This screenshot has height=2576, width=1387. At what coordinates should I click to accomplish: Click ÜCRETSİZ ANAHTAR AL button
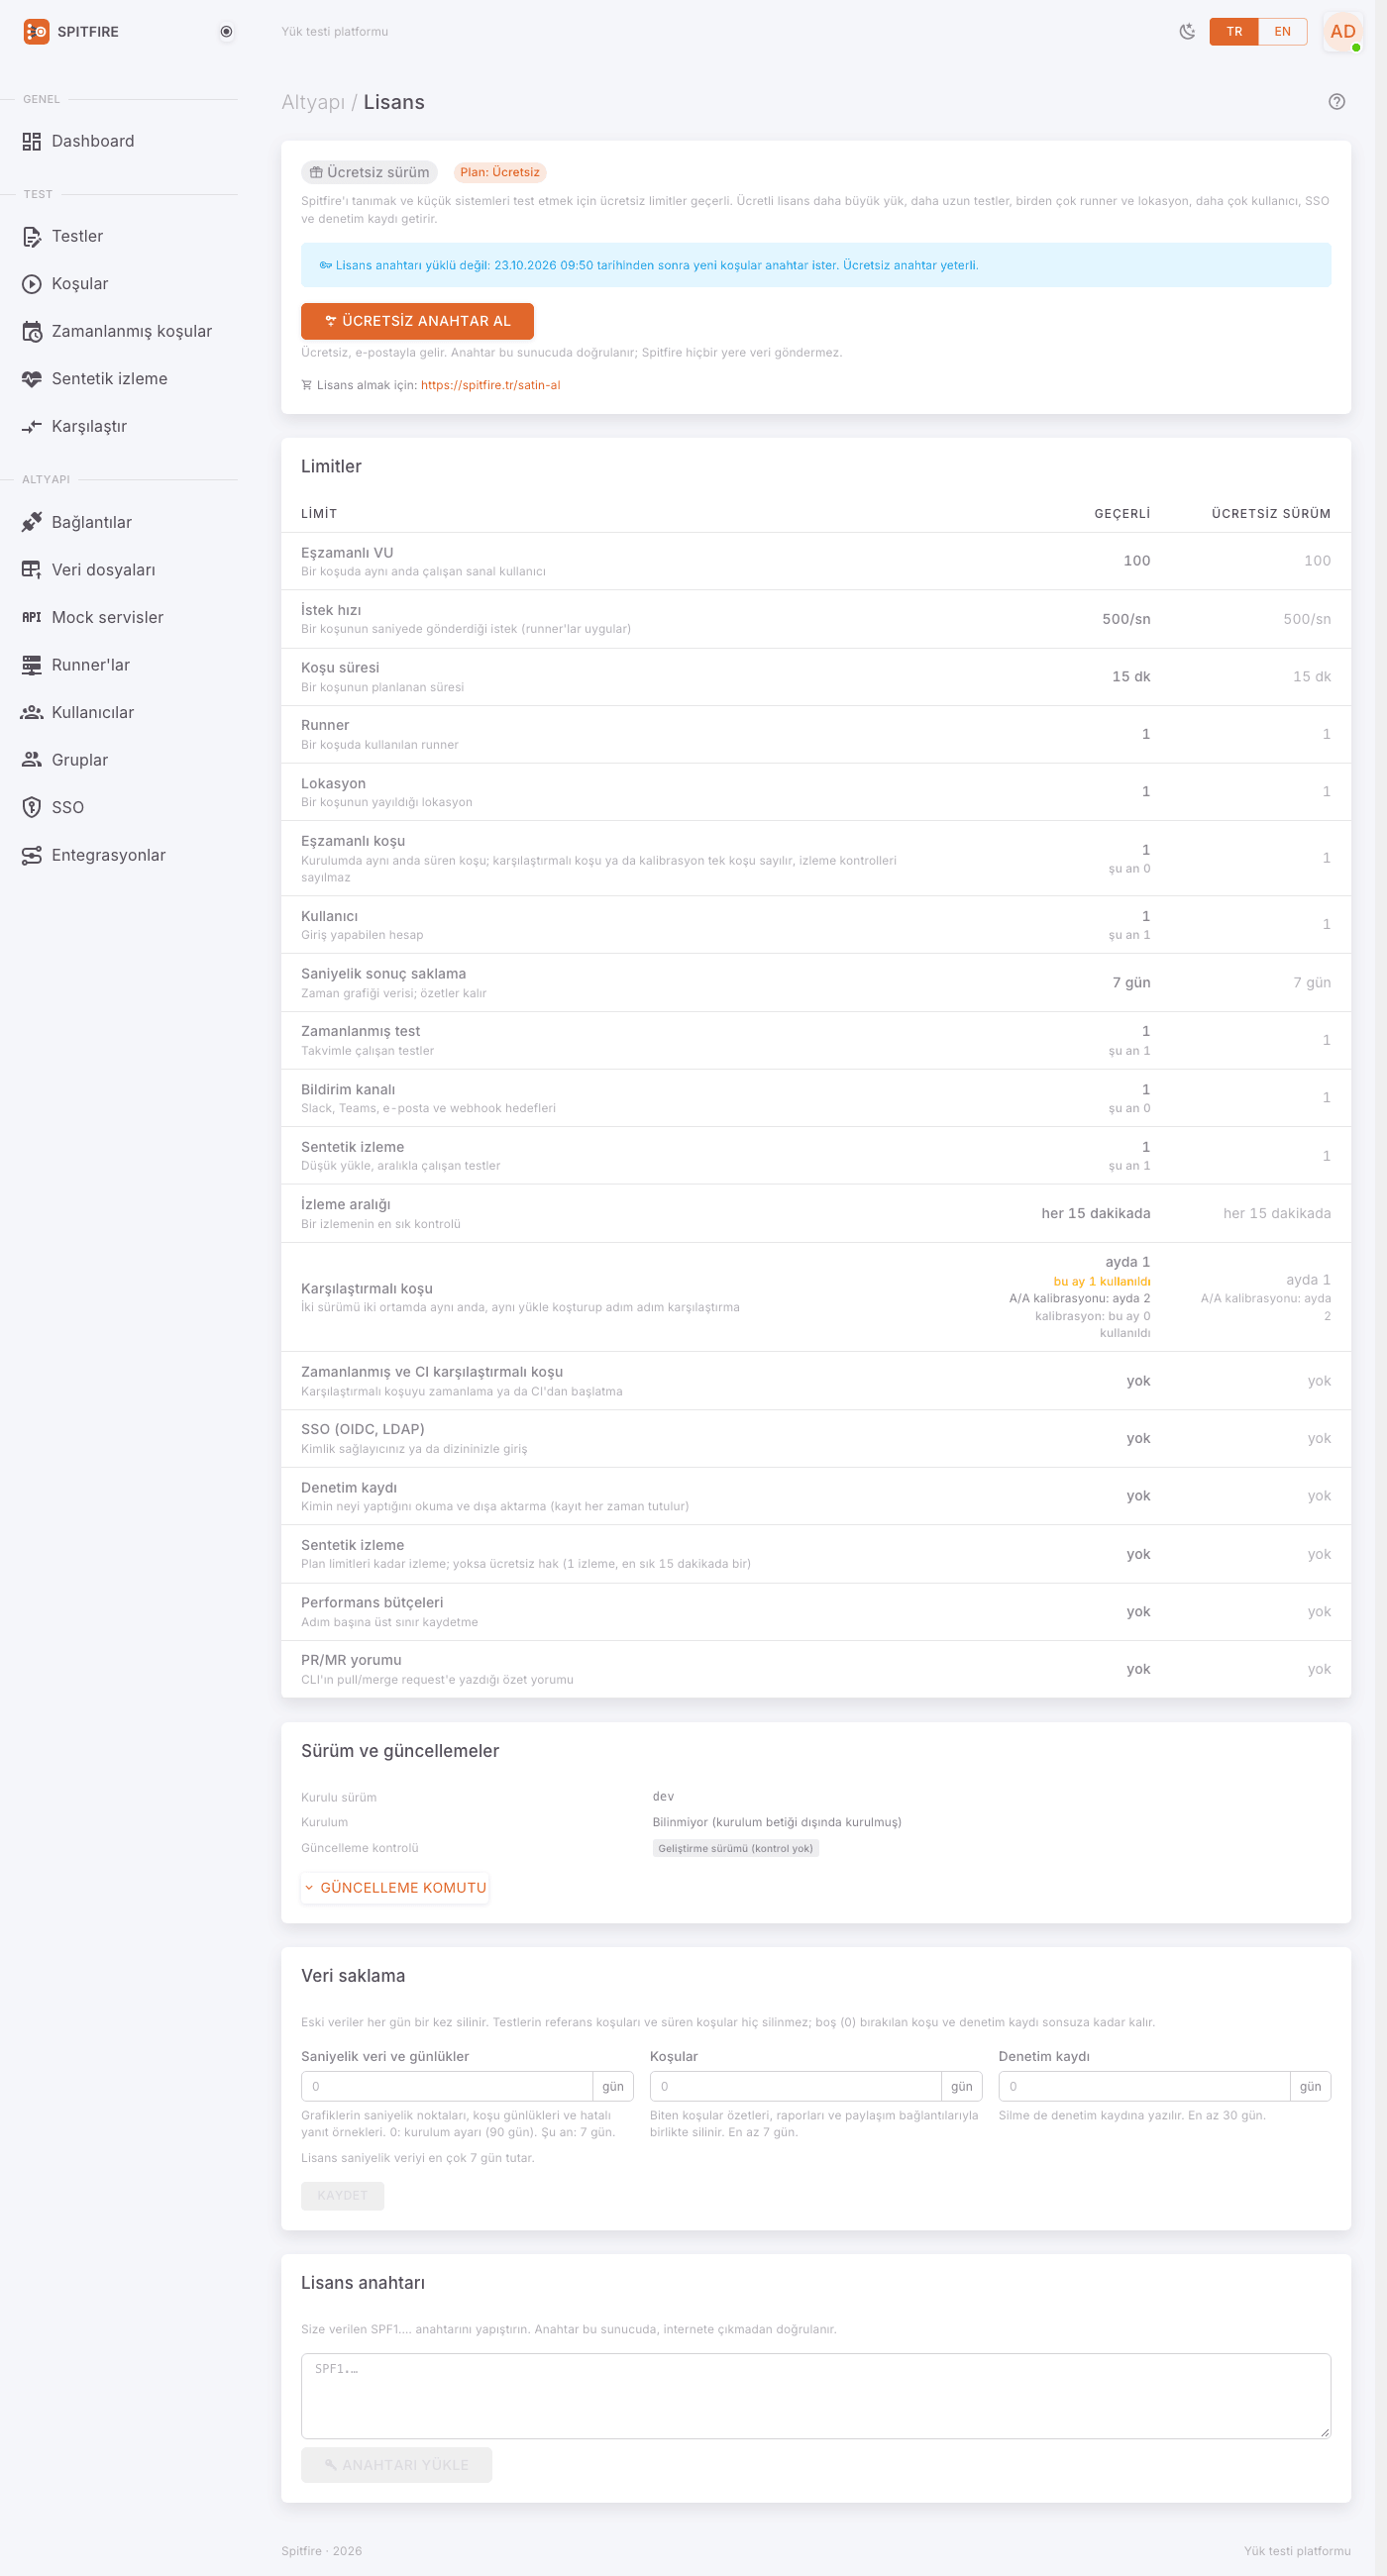pyautogui.click(x=417, y=321)
